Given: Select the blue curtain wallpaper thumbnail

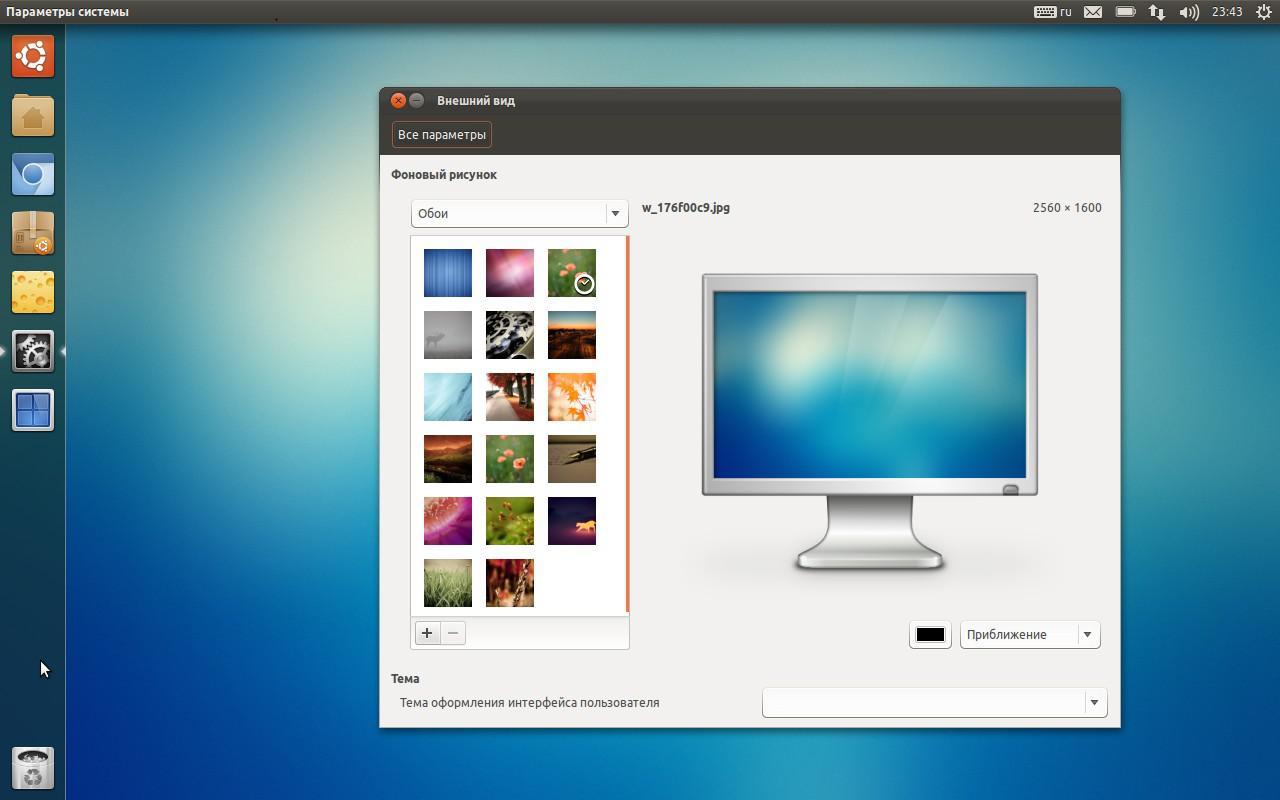Looking at the screenshot, I should click(447, 272).
